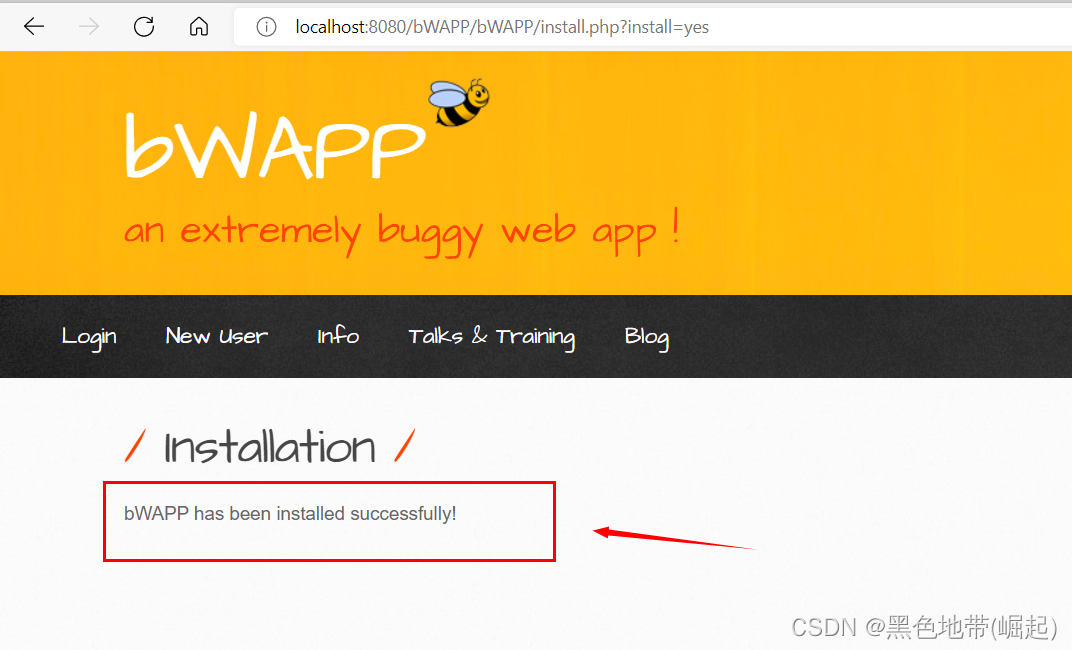Viewport: 1072px width, 650px height.
Task: Click the bWAPP logo title
Action: pos(275,144)
